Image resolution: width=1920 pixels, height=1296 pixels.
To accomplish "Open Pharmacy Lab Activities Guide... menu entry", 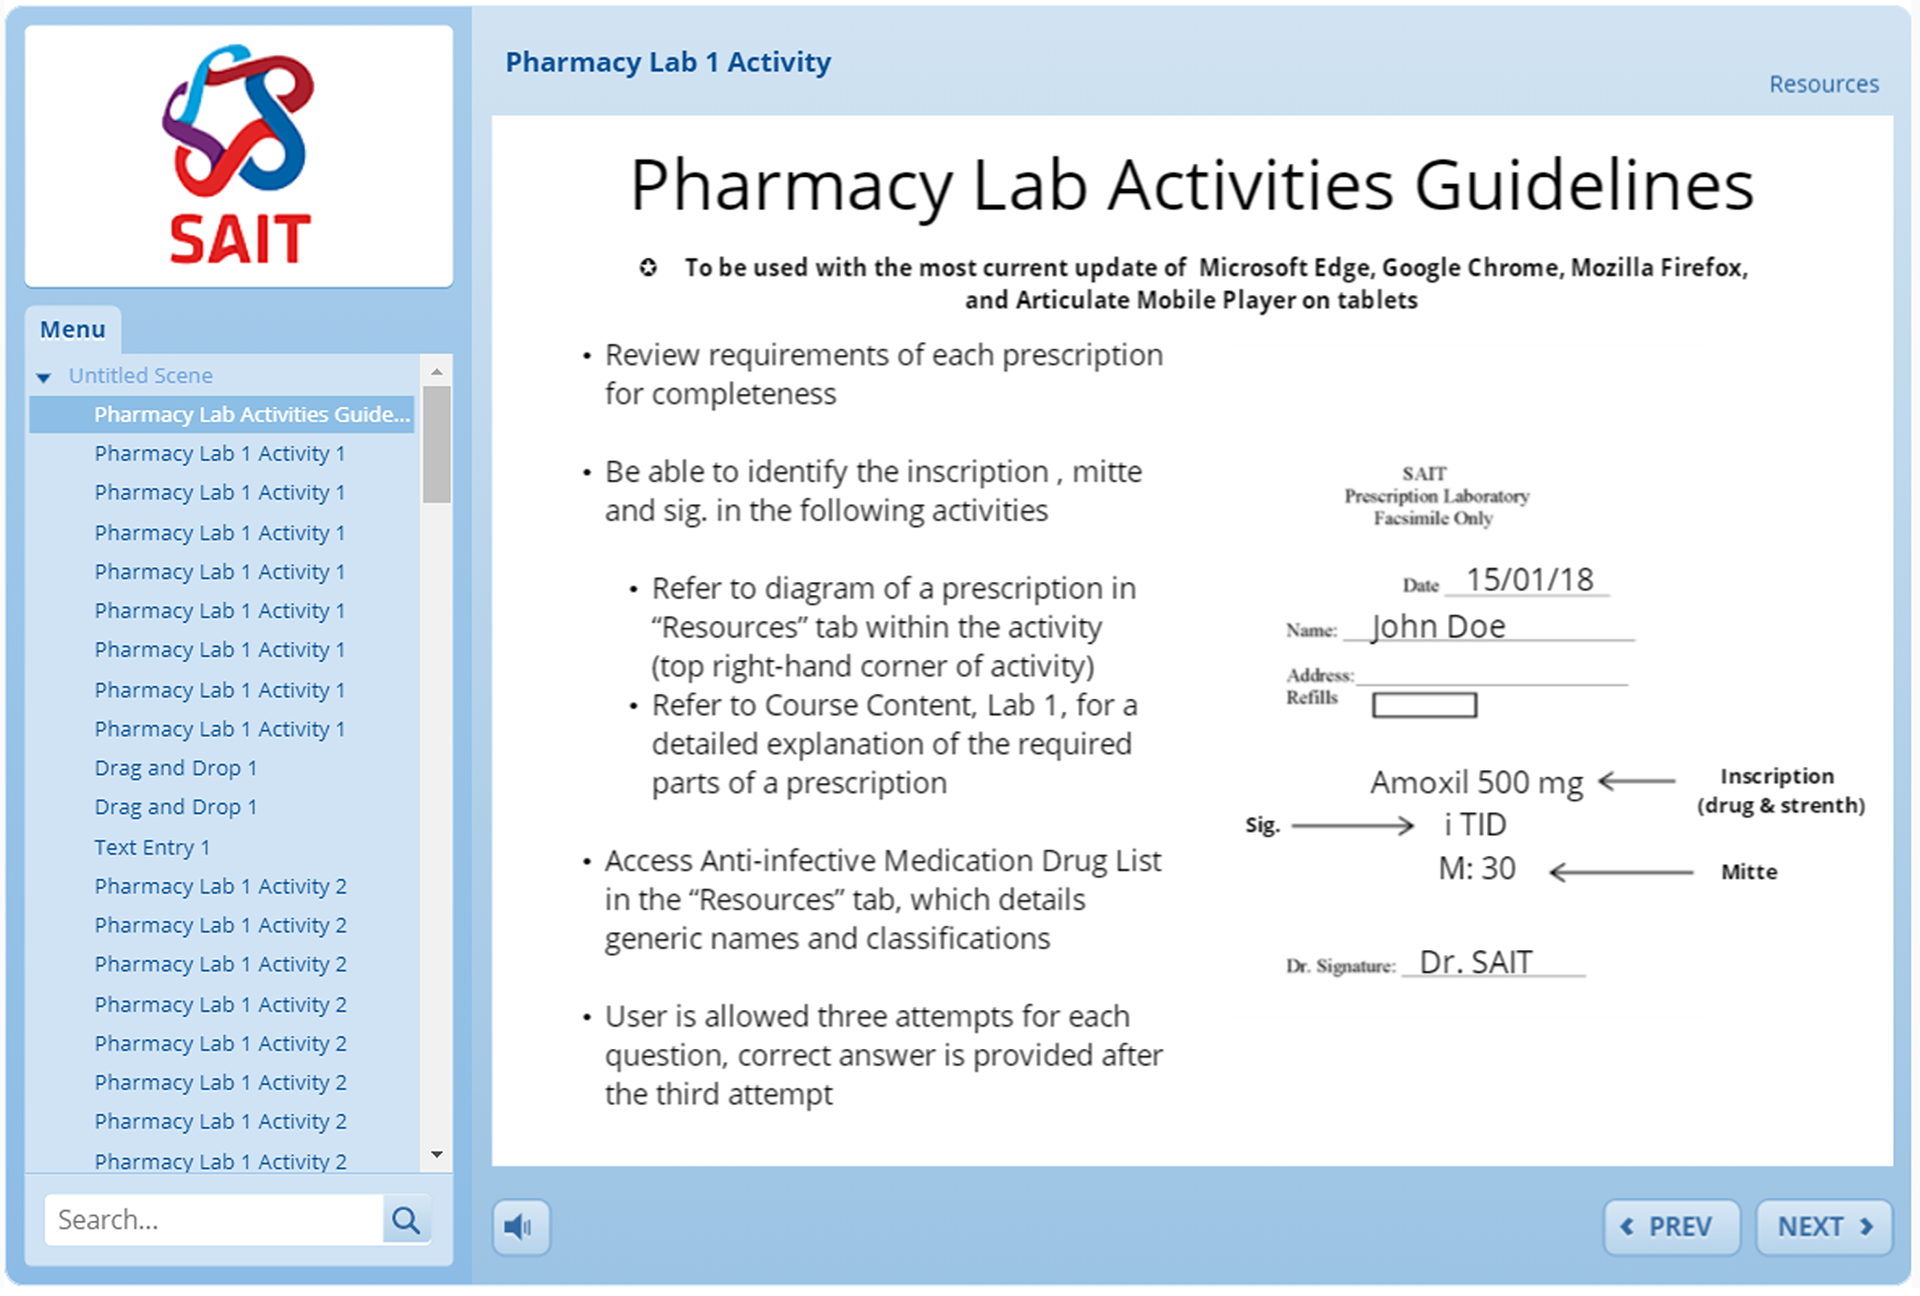I will [222, 414].
